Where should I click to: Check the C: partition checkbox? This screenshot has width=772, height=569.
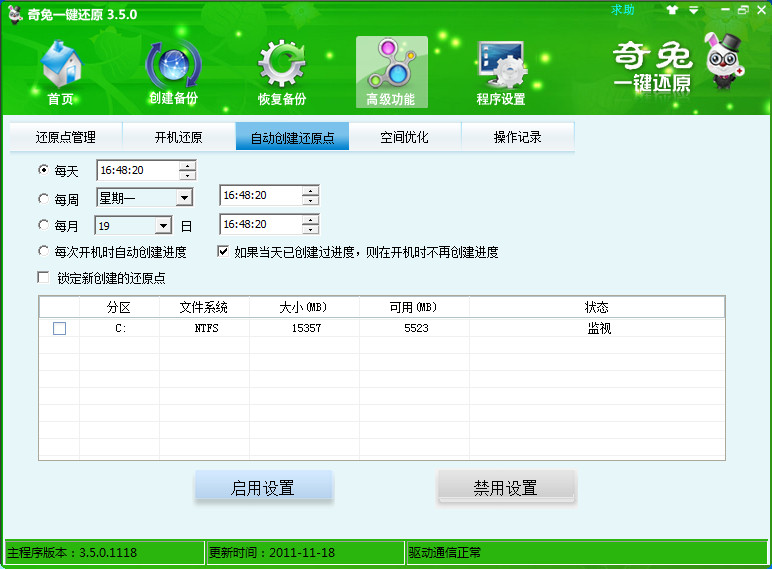pos(60,328)
